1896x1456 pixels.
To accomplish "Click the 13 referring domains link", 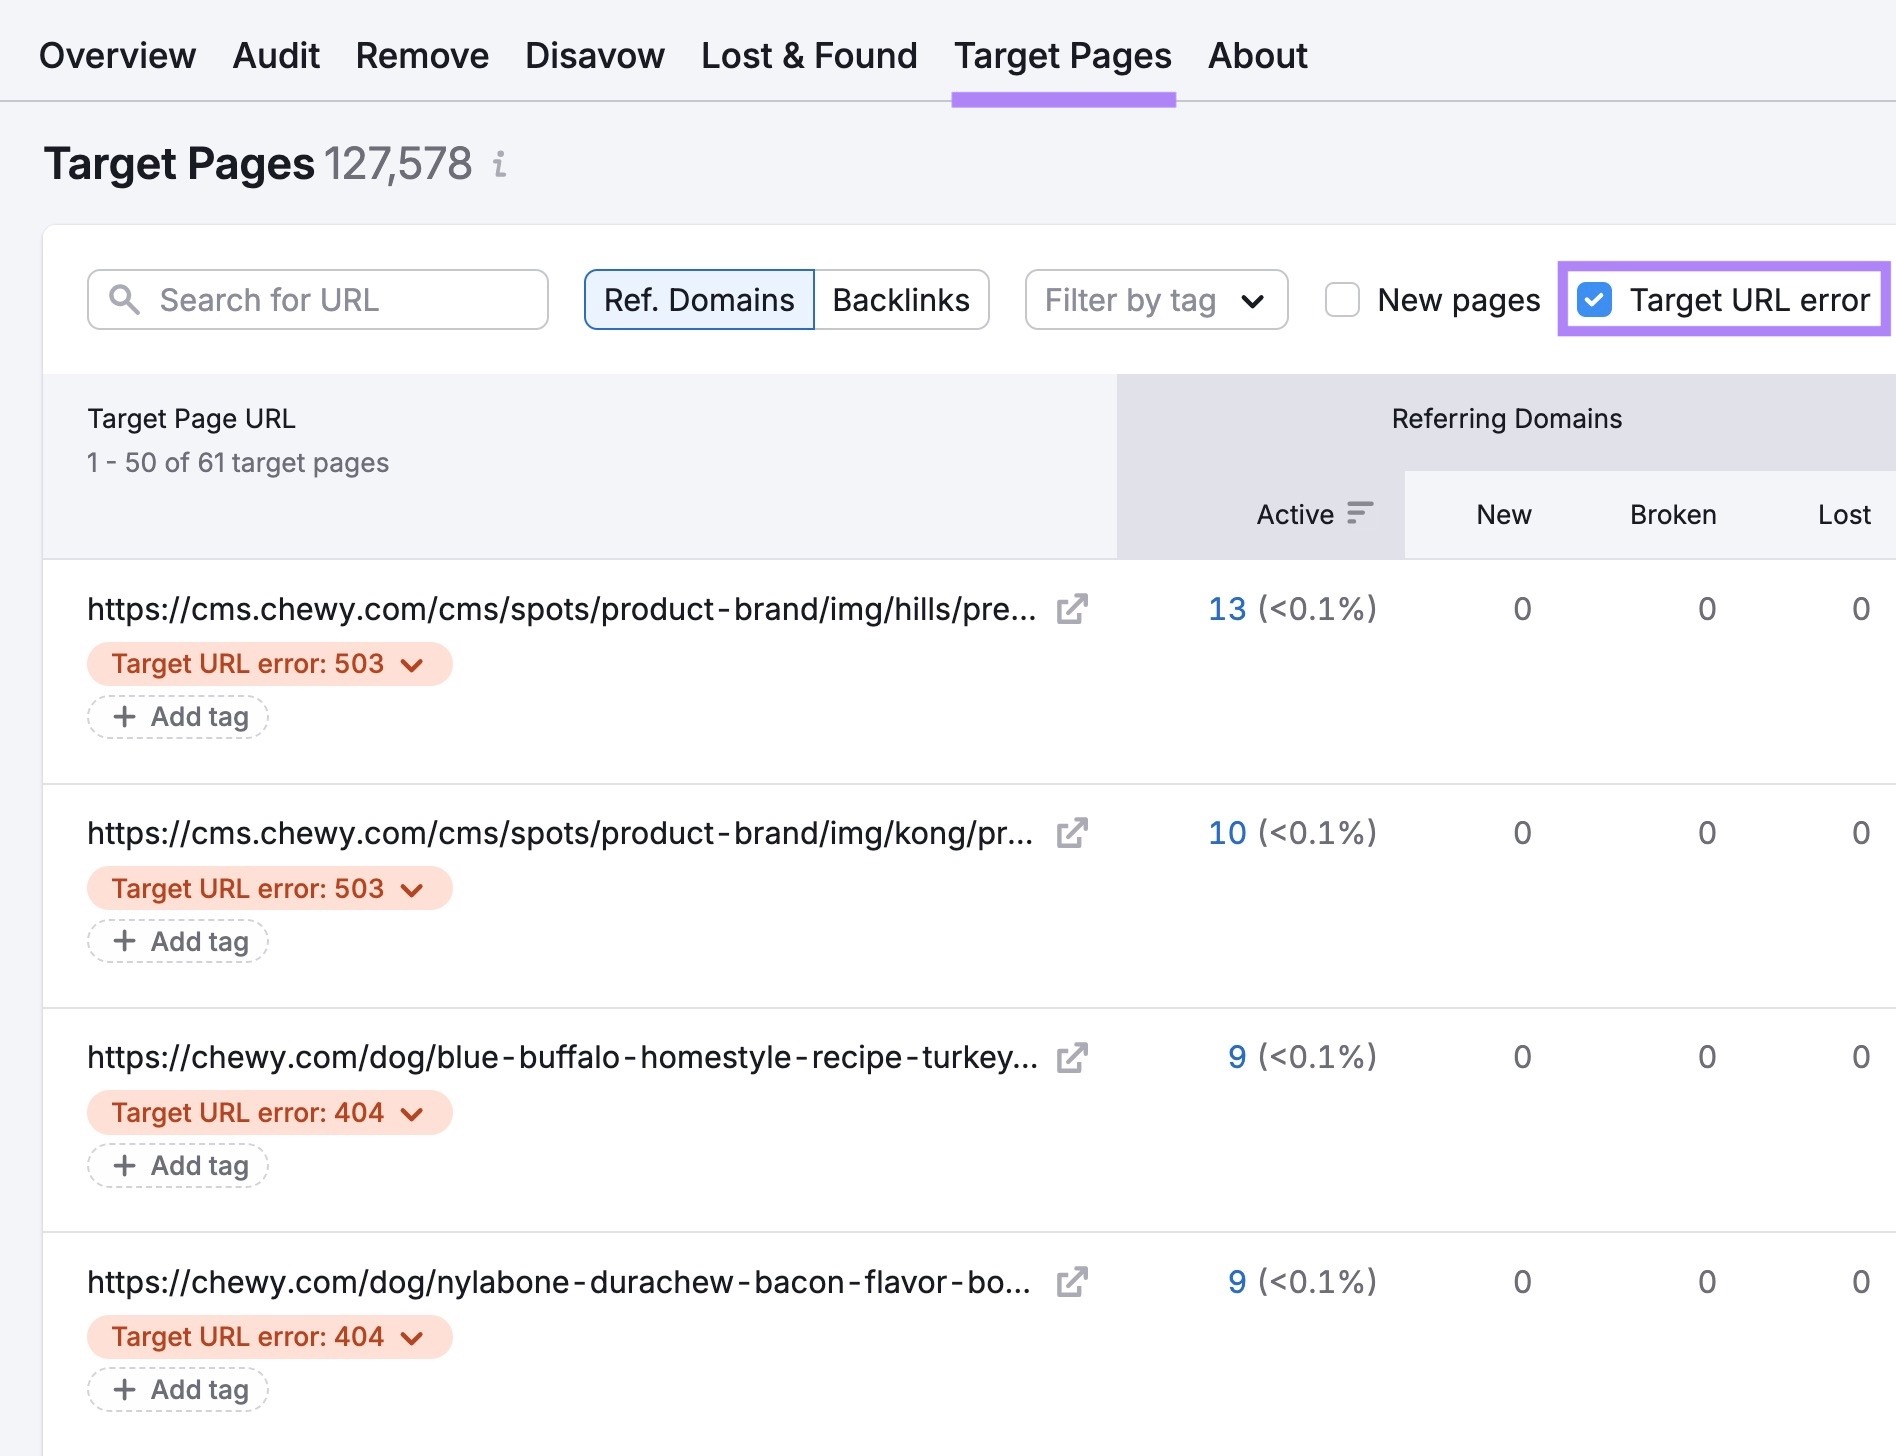I will coord(1227,608).
